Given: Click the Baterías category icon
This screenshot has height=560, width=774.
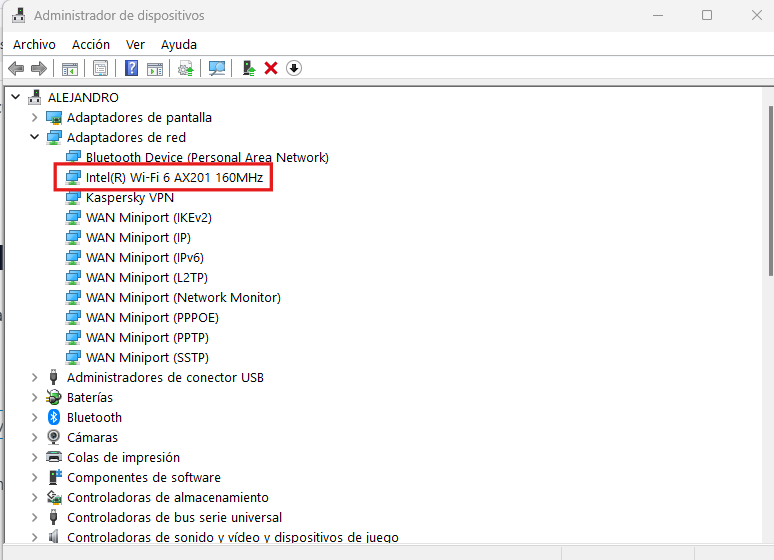Looking at the screenshot, I should click(x=53, y=397).
